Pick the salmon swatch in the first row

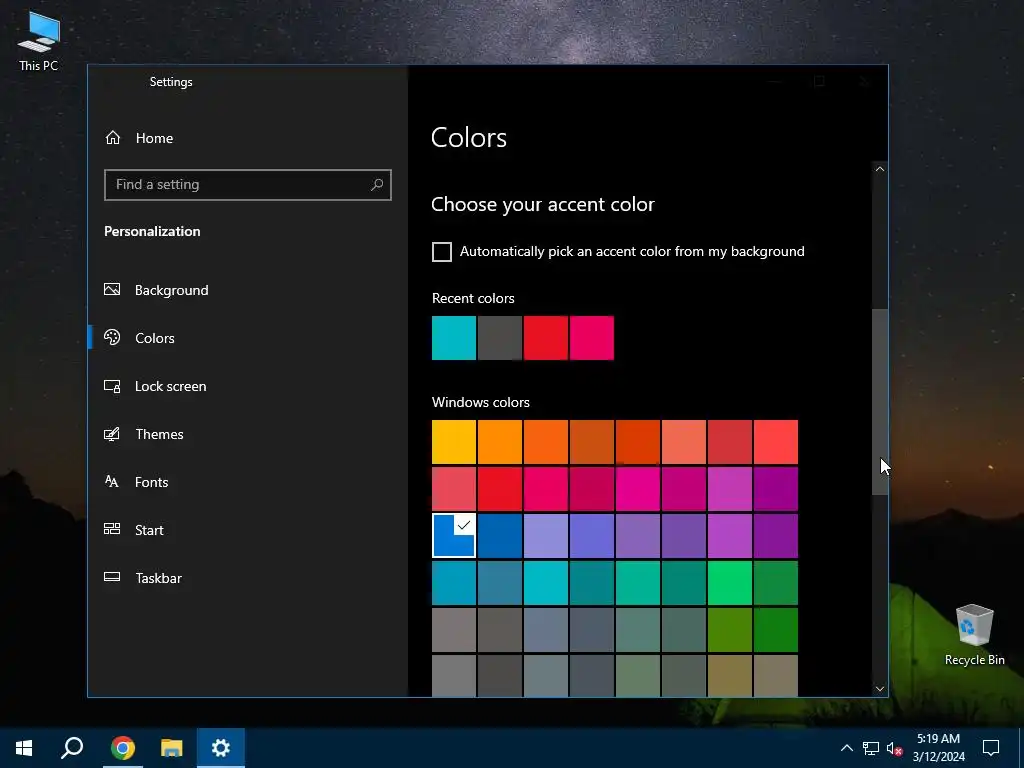click(x=684, y=442)
